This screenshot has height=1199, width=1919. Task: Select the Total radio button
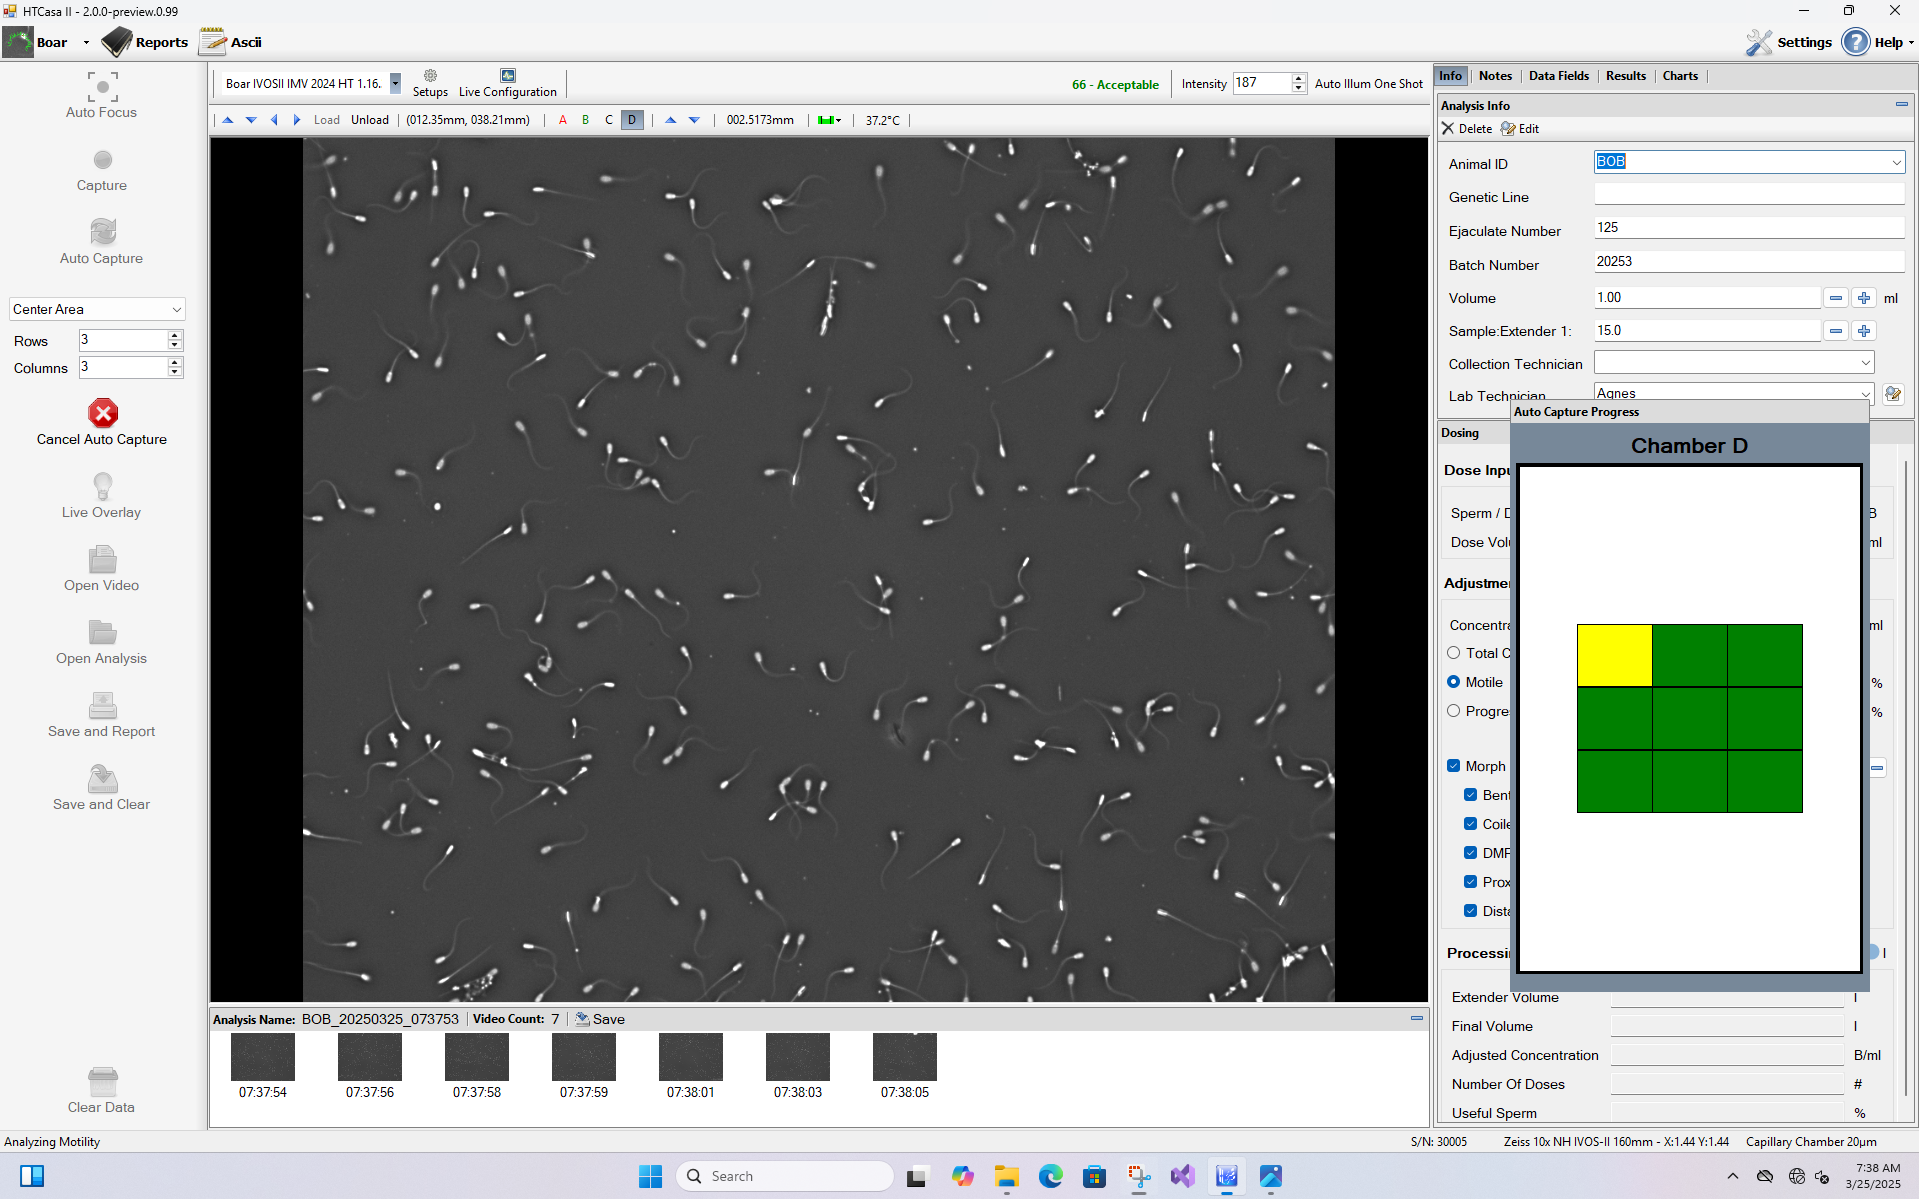point(1454,653)
